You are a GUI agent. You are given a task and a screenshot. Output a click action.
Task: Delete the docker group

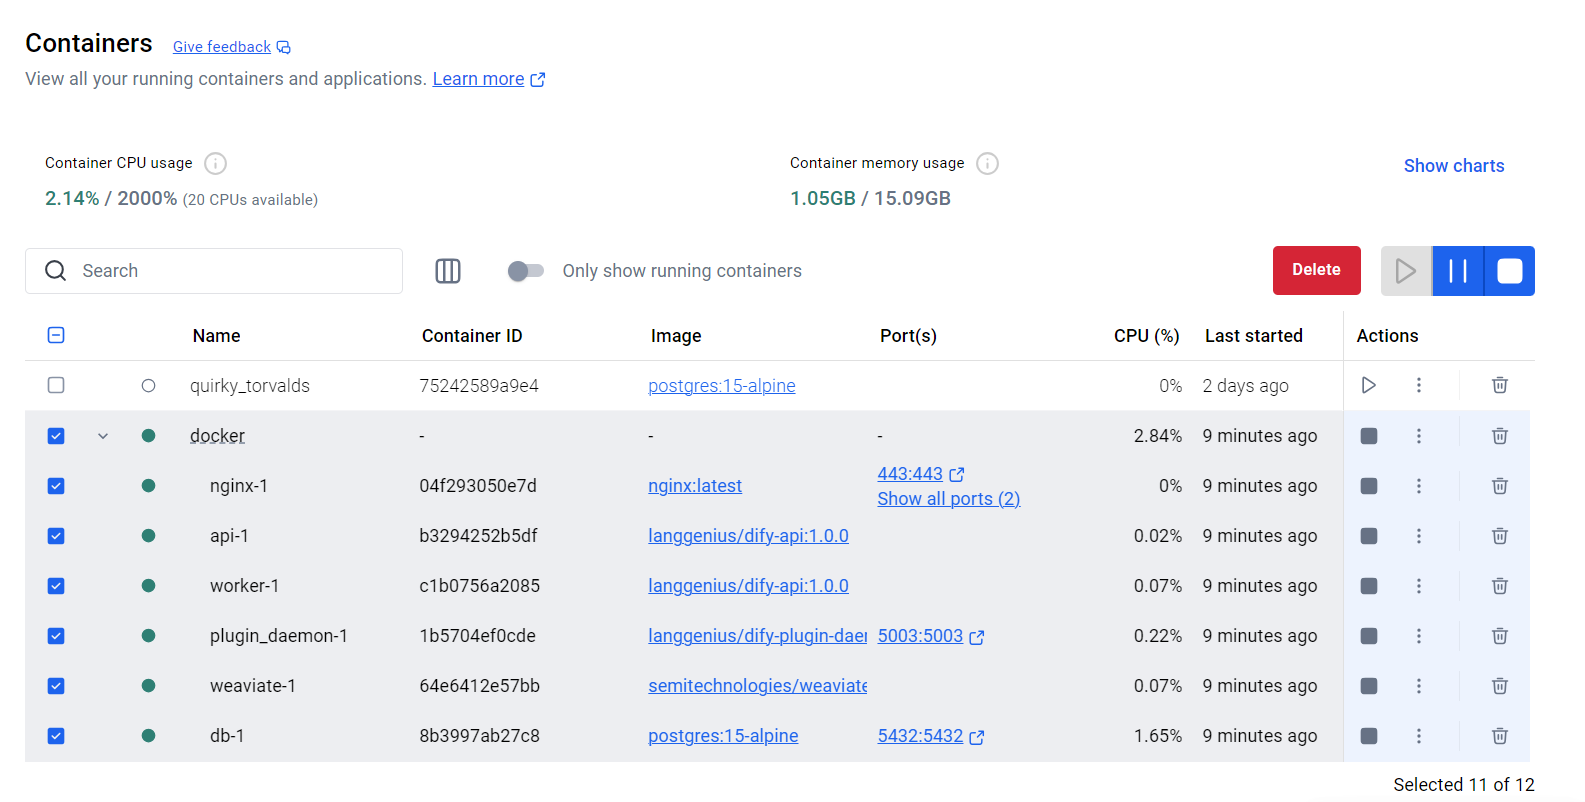coord(1500,436)
